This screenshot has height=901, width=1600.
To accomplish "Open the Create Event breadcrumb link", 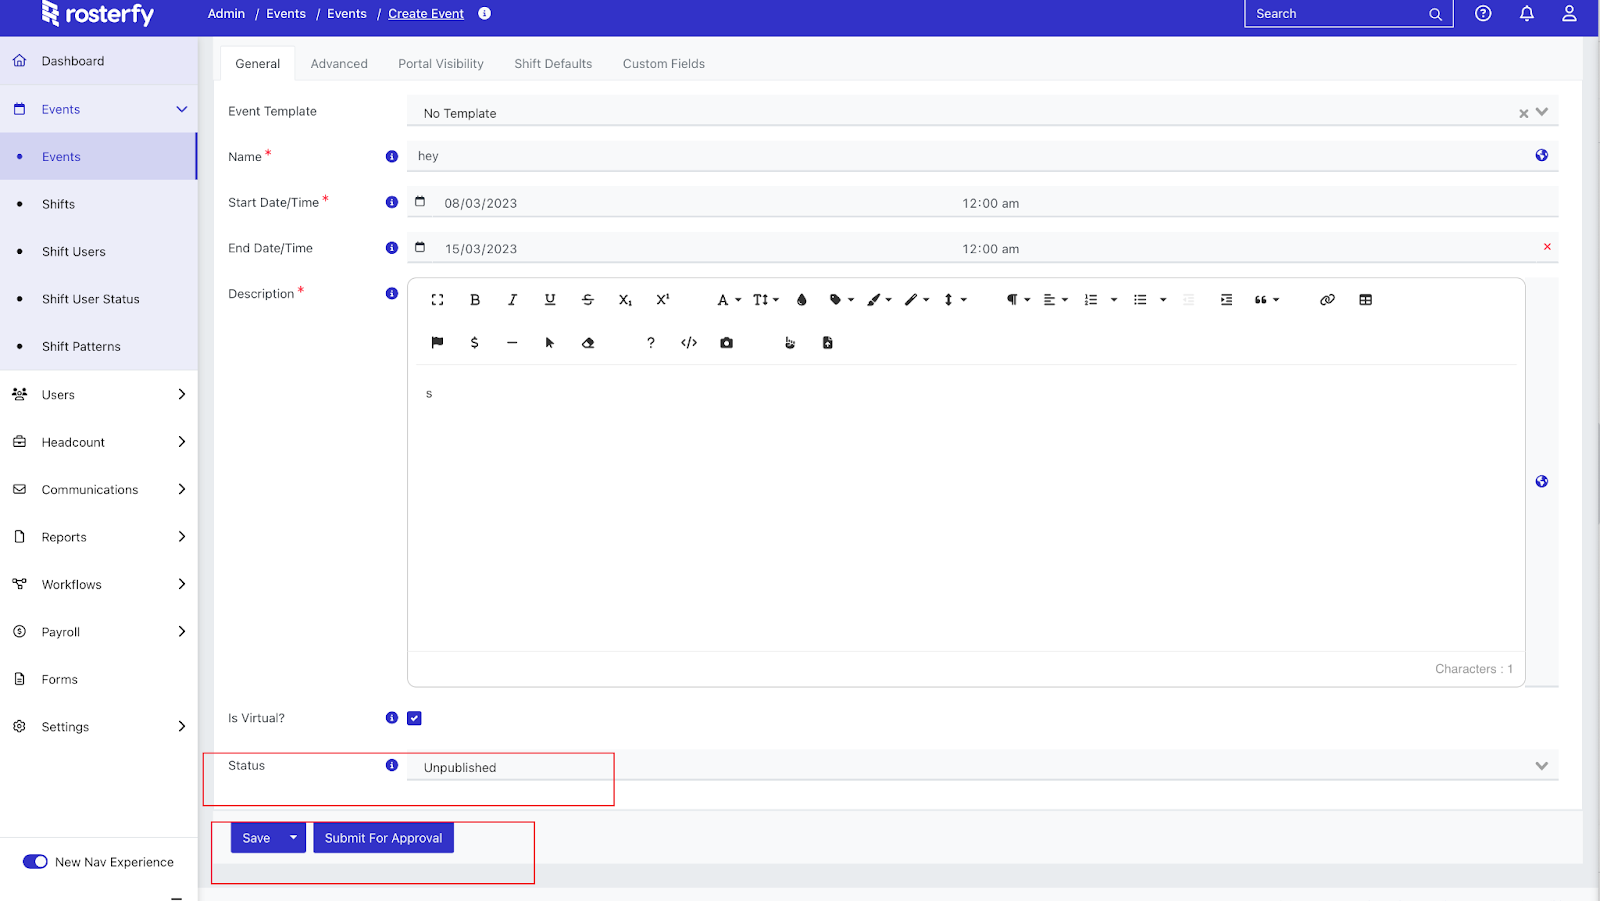I will click(x=426, y=14).
